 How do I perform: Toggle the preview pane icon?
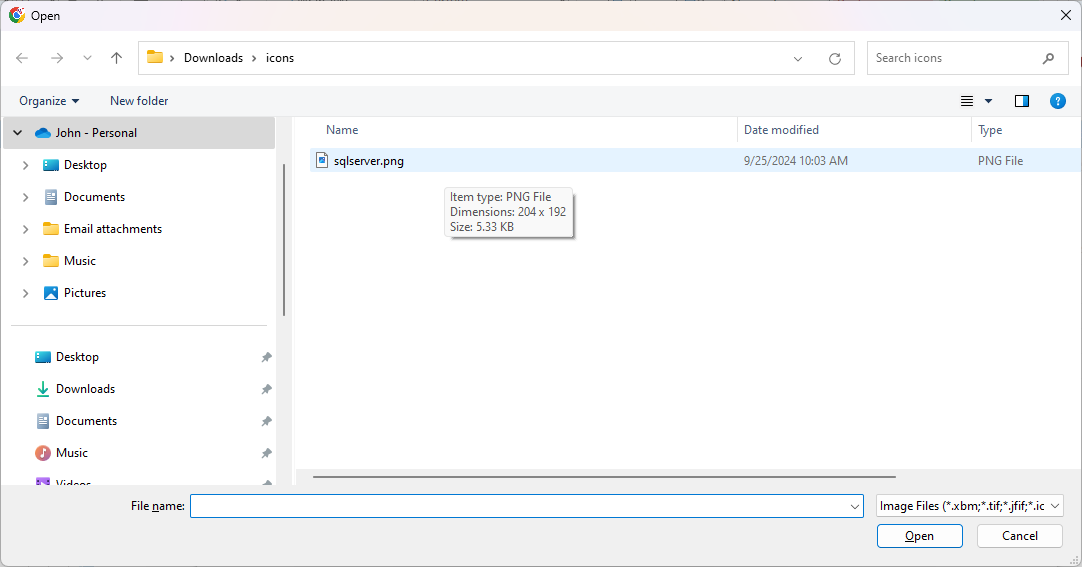(x=1021, y=101)
